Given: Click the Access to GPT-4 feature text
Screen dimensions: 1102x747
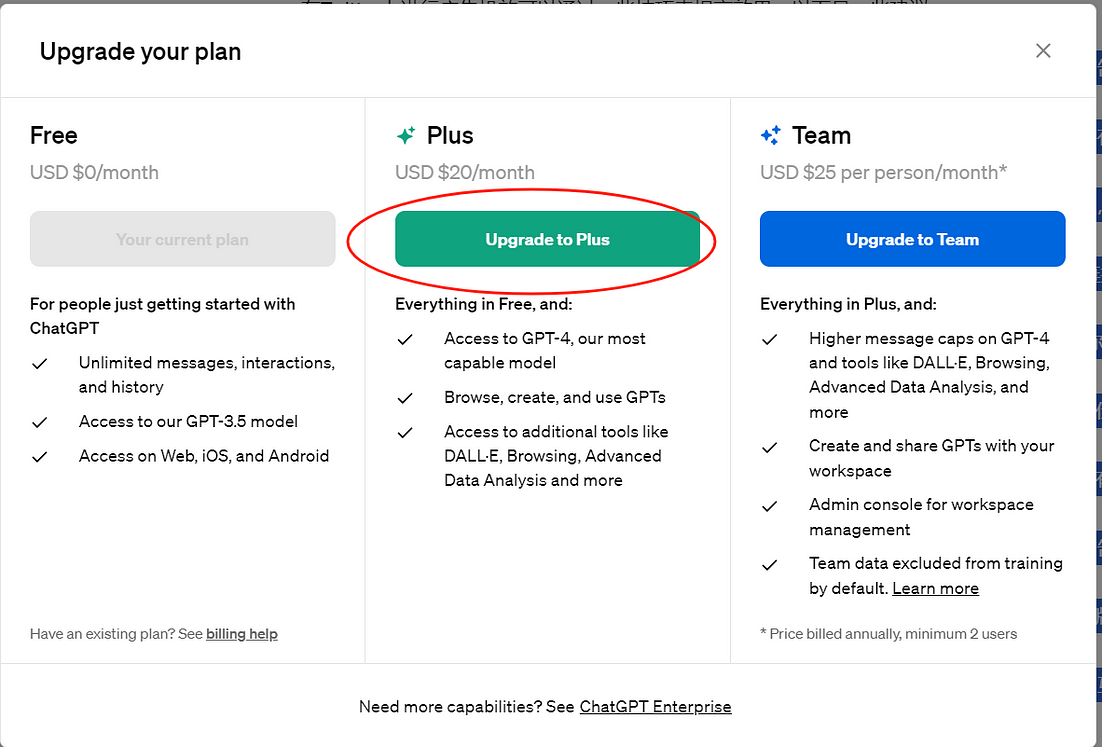Looking at the screenshot, I should pyautogui.click(x=545, y=350).
